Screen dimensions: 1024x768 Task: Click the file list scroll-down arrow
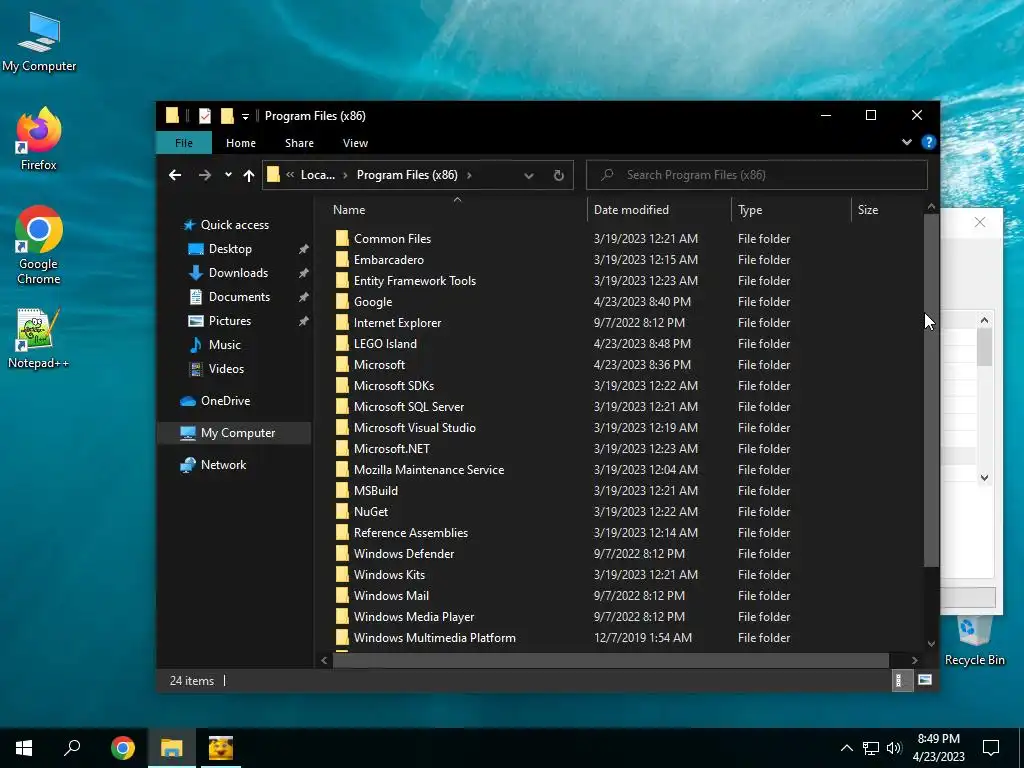coord(931,644)
